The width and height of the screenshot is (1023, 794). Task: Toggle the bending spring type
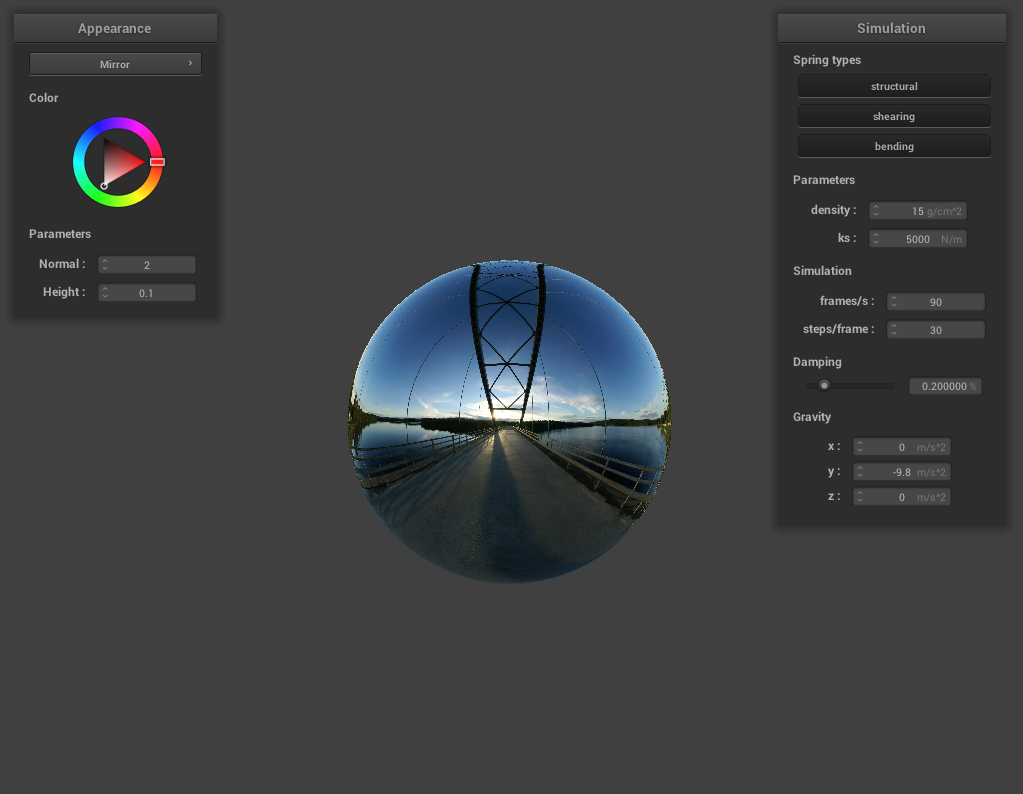click(894, 146)
